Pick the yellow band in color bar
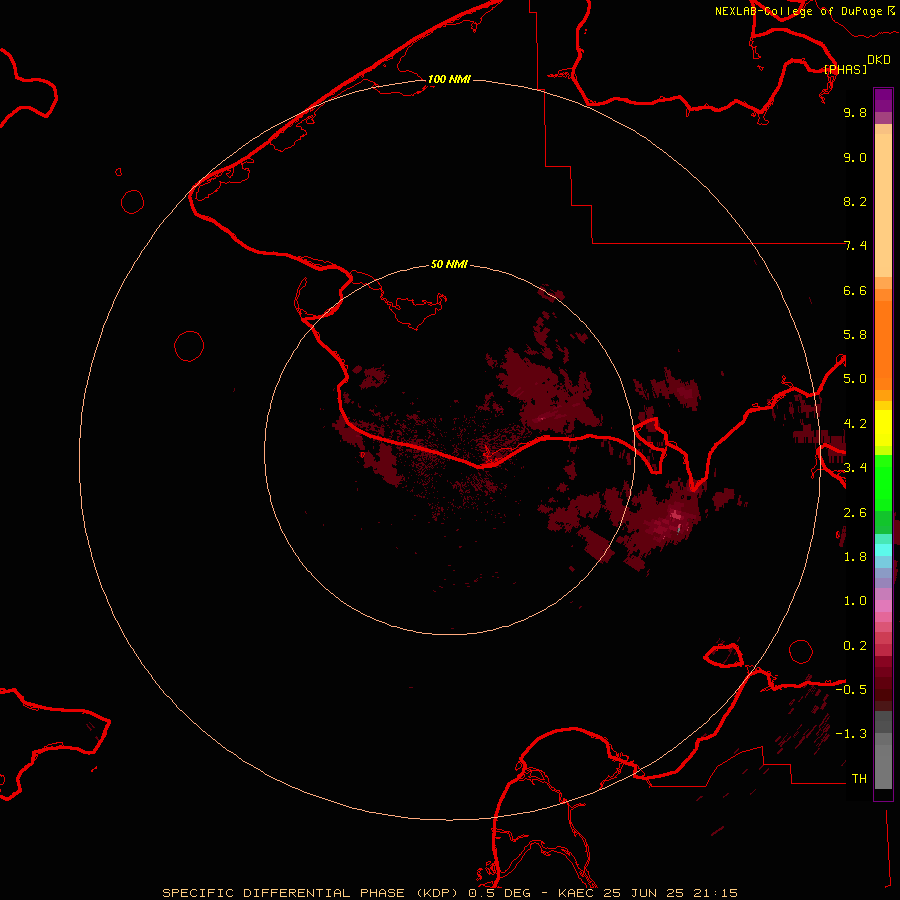 (883, 428)
